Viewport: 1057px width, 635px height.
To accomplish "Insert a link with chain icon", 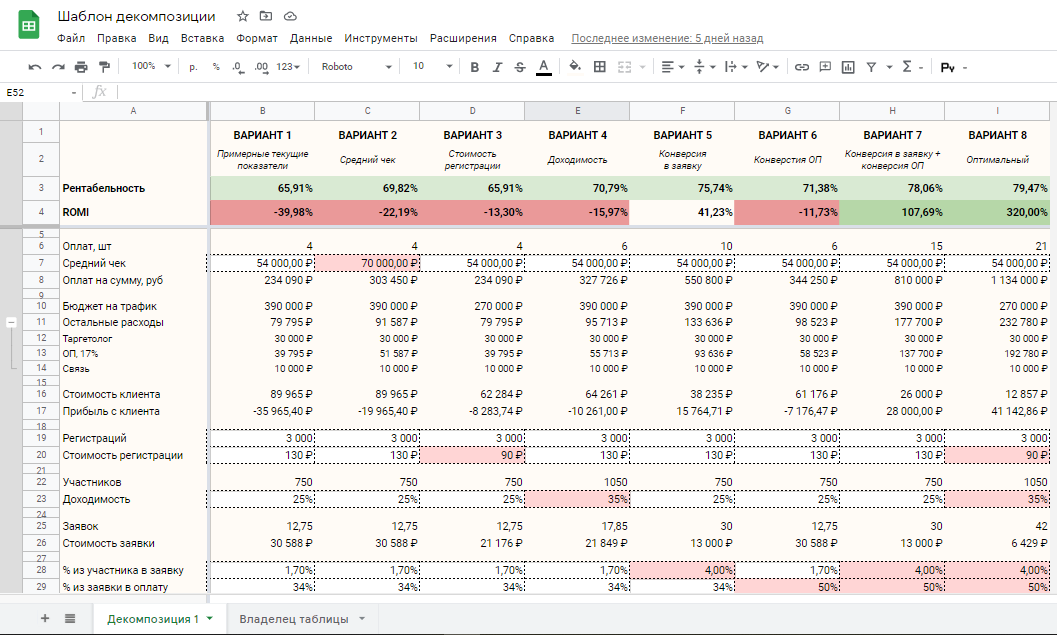I will tap(802, 67).
